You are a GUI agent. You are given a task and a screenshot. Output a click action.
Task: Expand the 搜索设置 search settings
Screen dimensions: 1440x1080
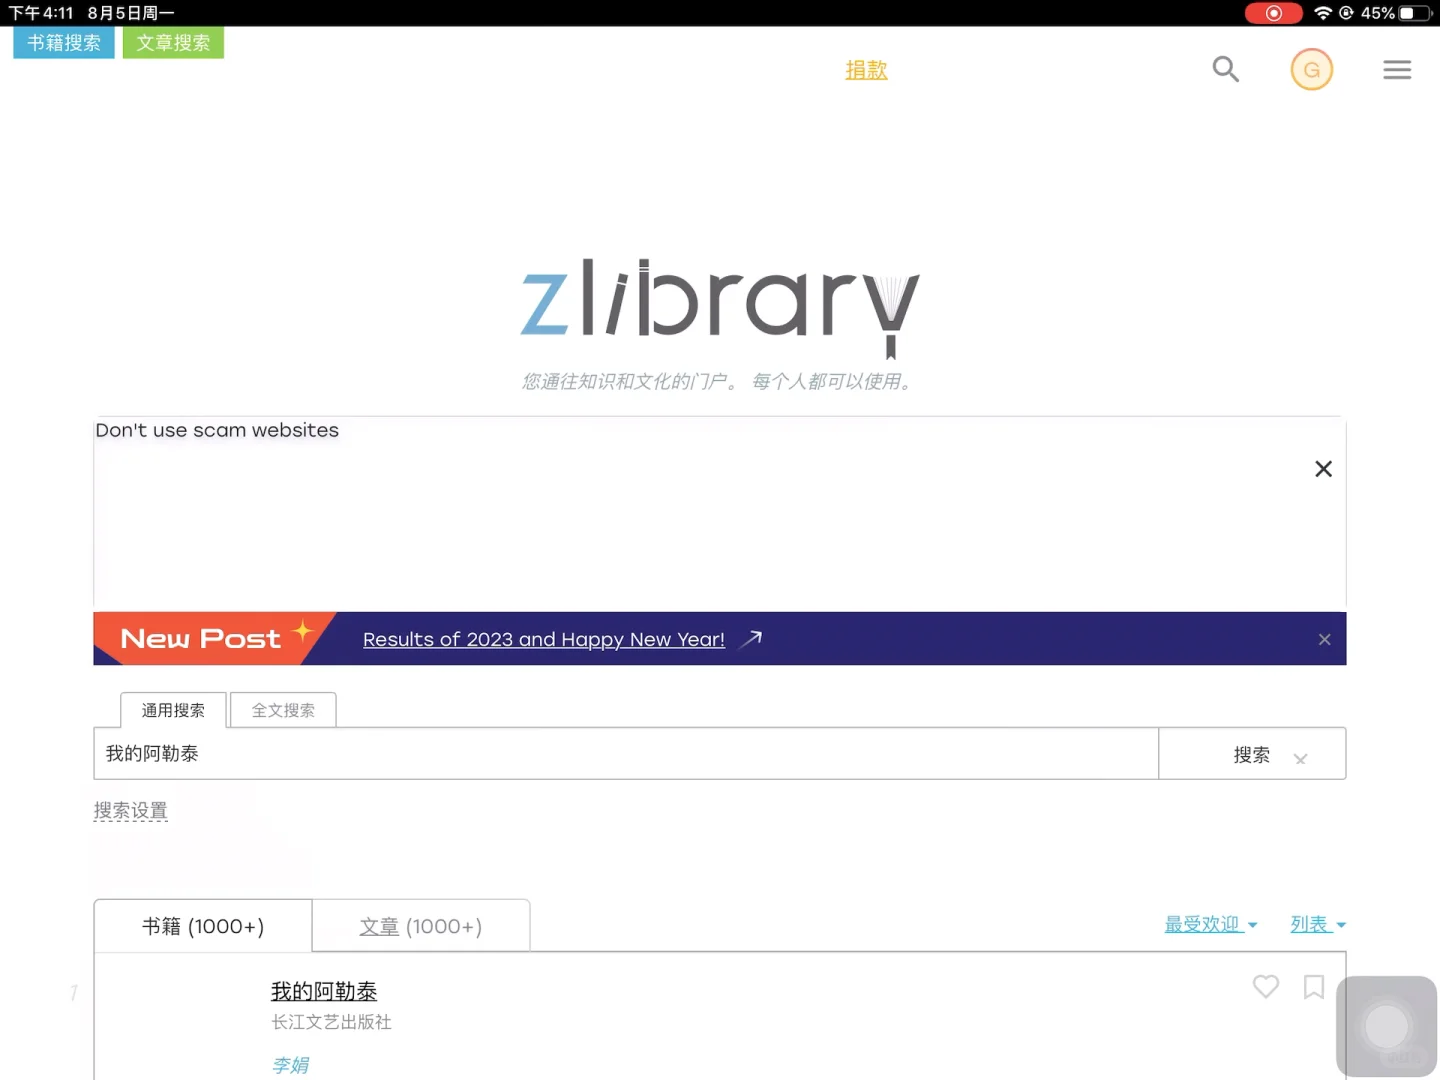(x=131, y=811)
